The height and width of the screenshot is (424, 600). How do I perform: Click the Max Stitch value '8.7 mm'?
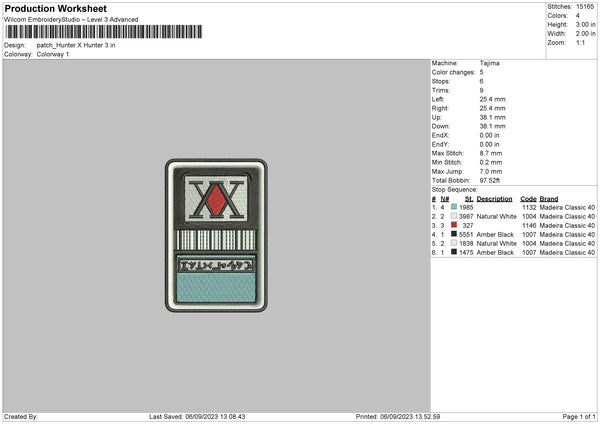point(491,153)
